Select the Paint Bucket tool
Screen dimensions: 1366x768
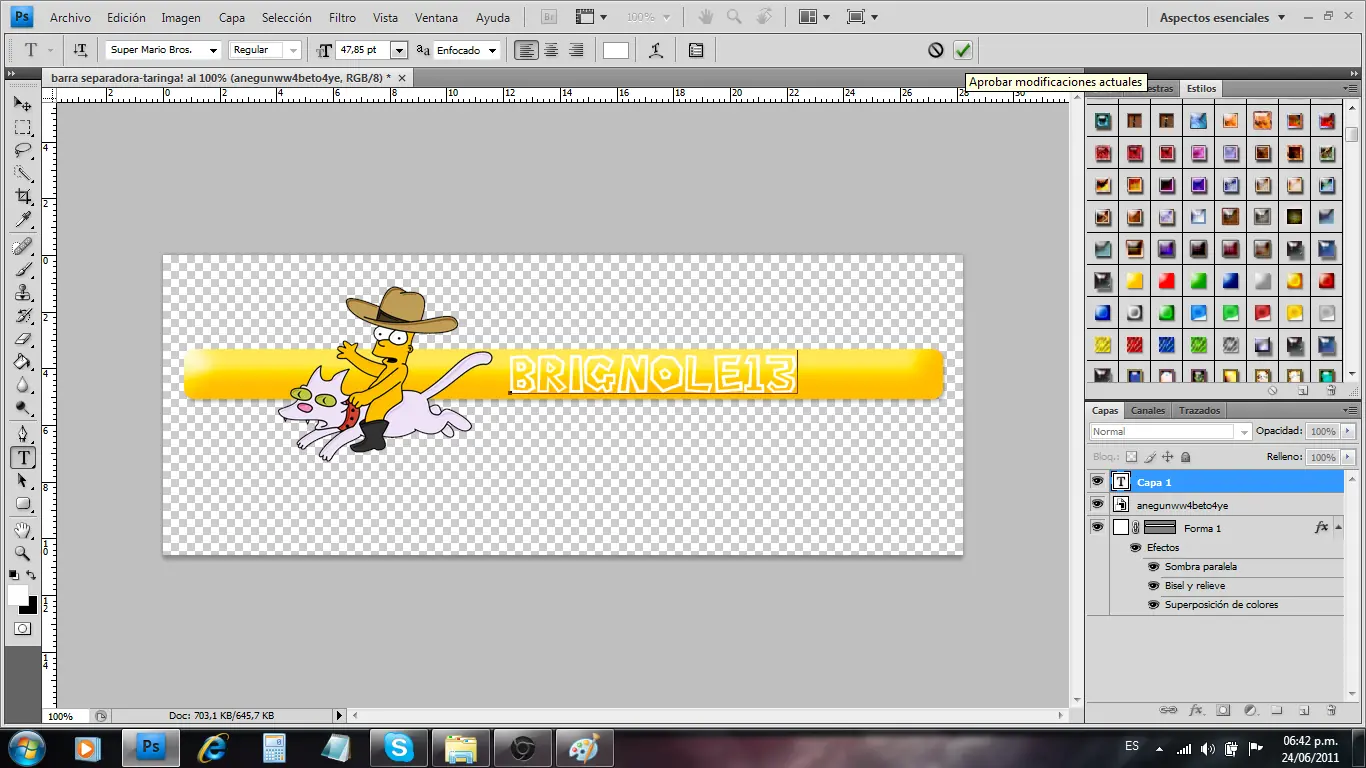point(22,362)
